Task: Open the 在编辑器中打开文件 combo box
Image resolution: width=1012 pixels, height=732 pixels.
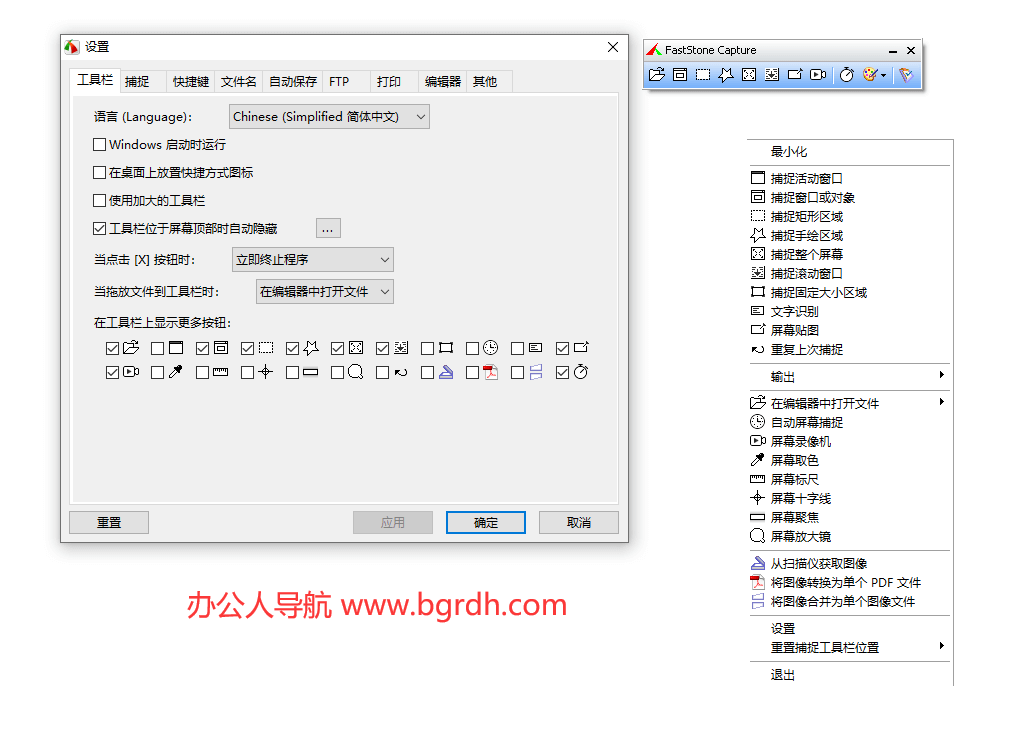Action: (324, 292)
